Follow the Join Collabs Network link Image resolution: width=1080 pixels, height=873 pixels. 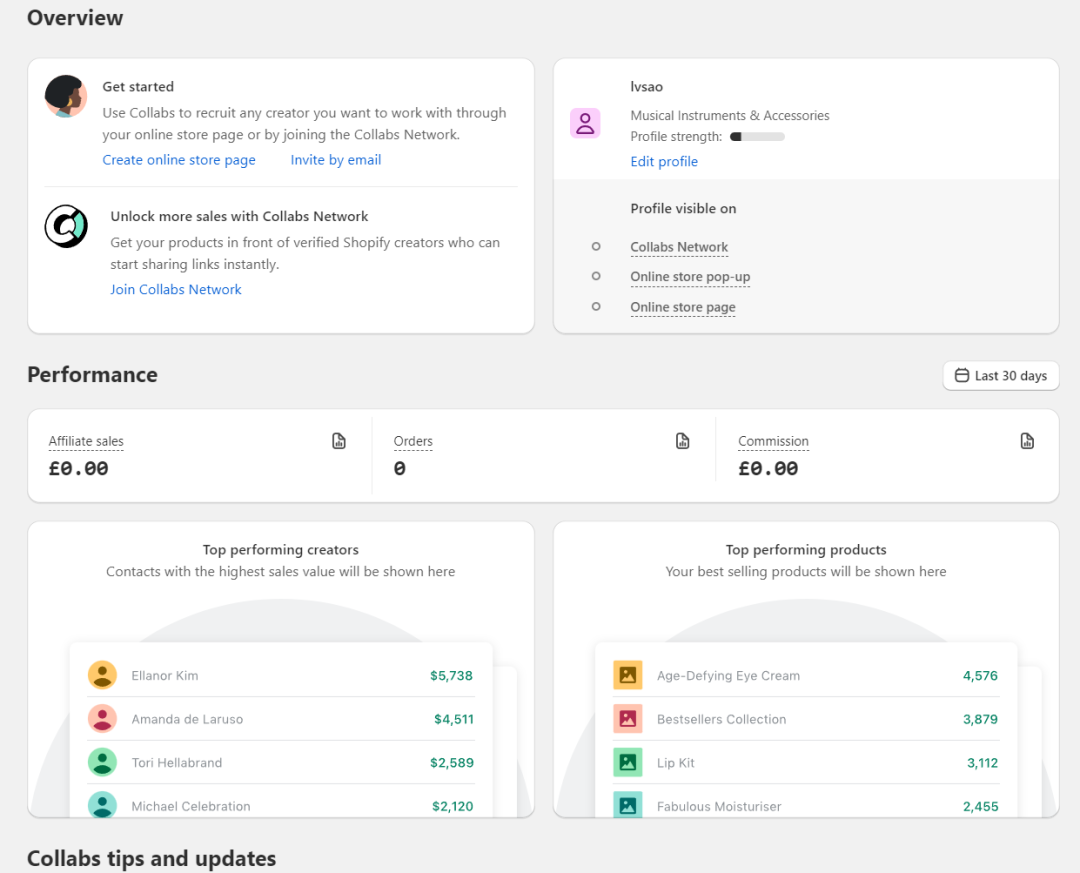coord(176,289)
